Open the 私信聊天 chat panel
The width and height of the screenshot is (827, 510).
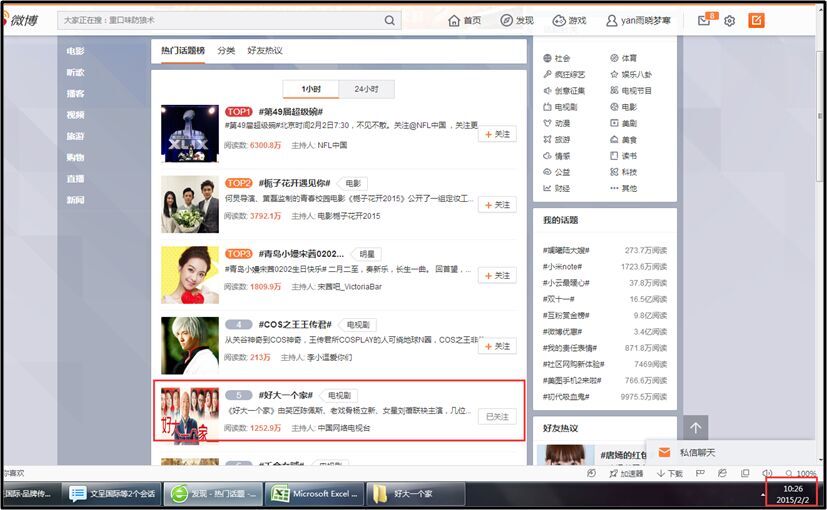click(x=697, y=453)
